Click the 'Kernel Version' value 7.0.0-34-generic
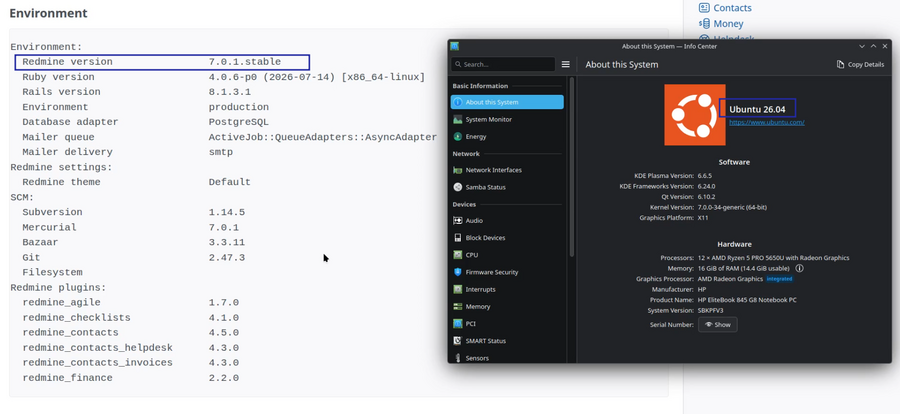The height and width of the screenshot is (414, 900). (x=732, y=207)
